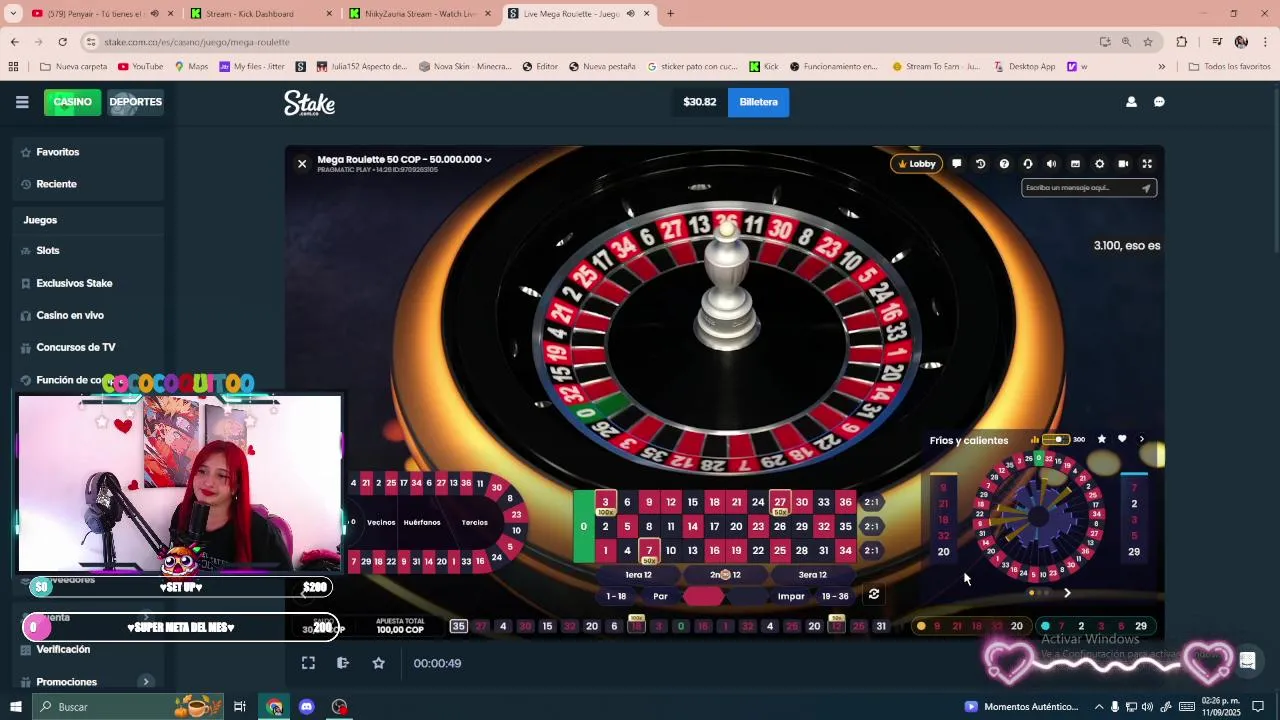Open Reciente in sidebar
1280x720 pixels.
pos(56,184)
